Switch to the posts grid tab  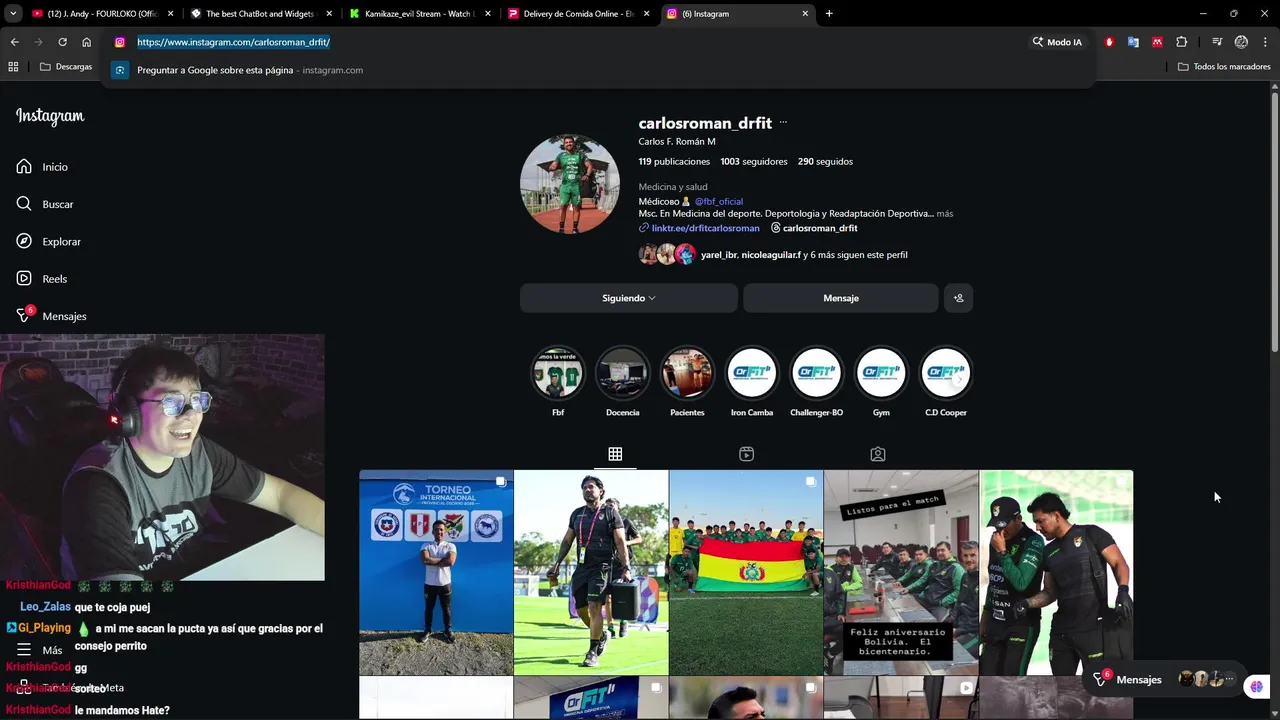(615, 454)
